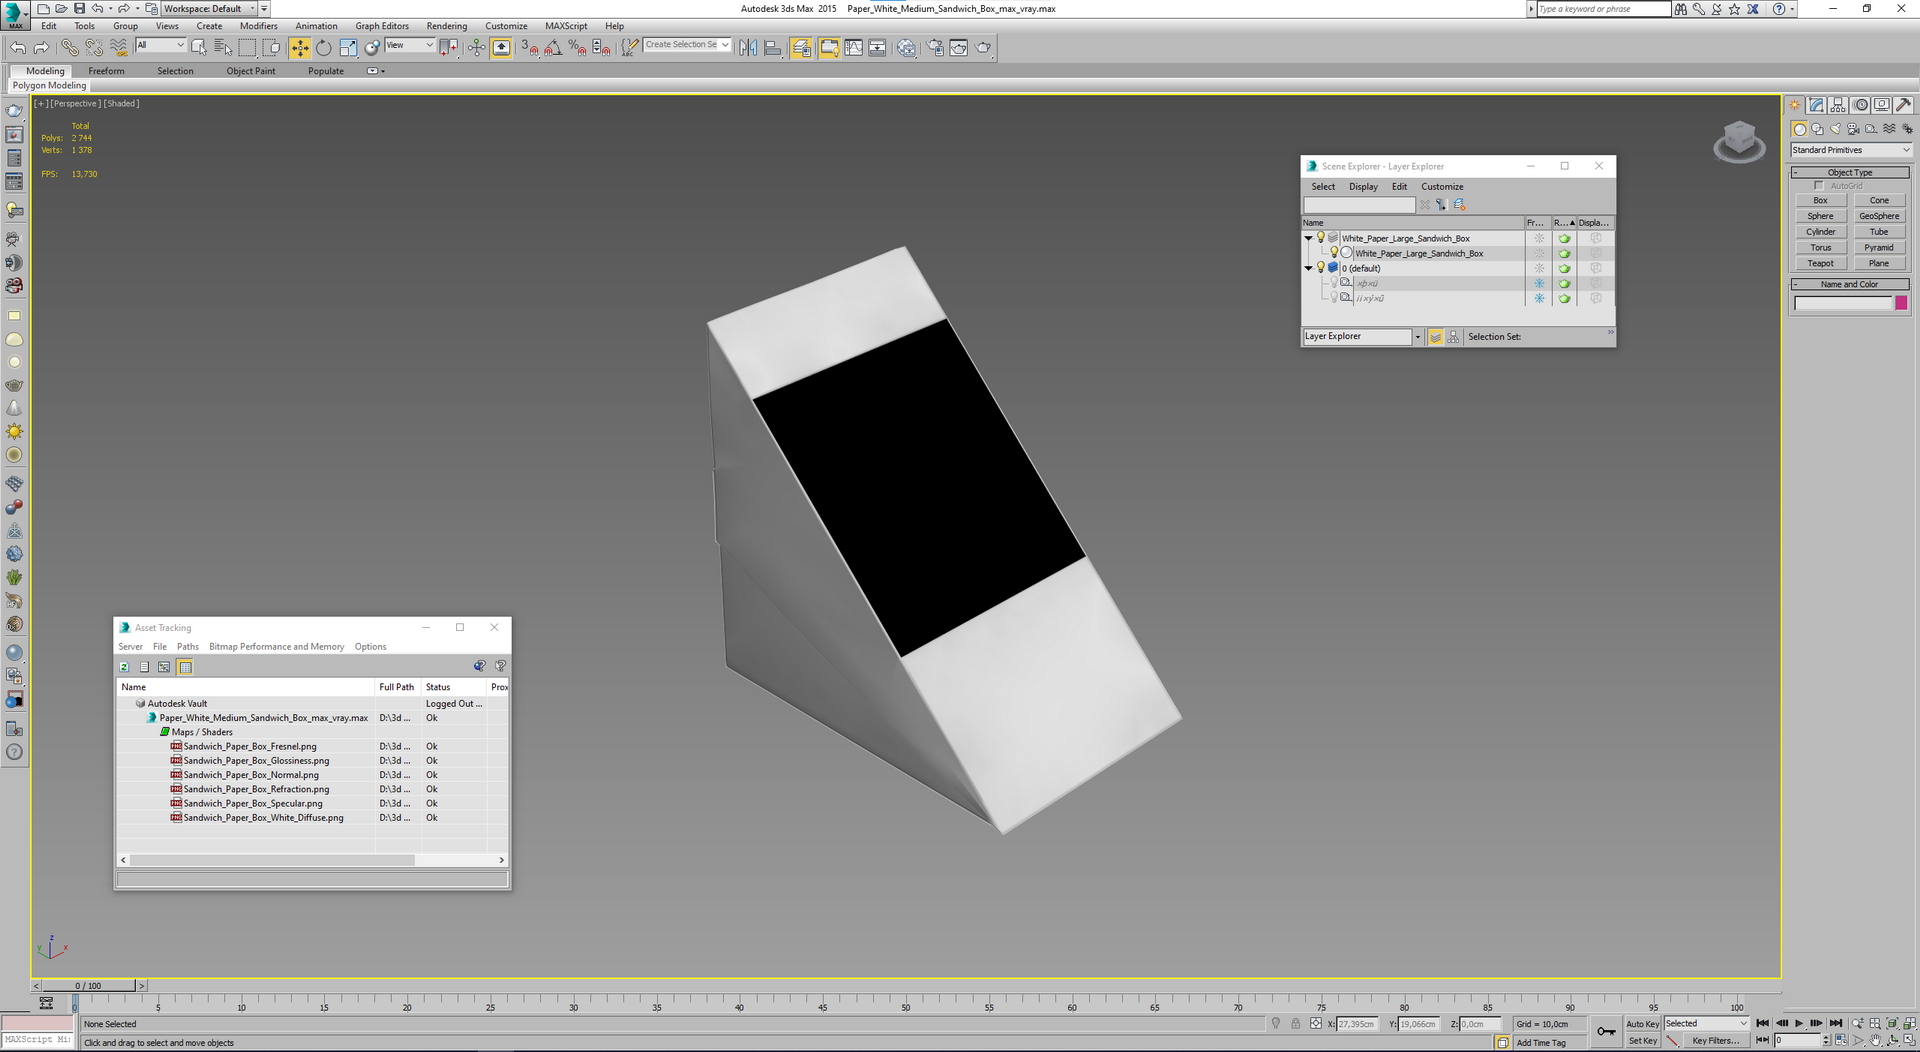This screenshot has width=1920, height=1052.
Task: Click the time slider 0 / 100 handle
Action: click(88, 986)
